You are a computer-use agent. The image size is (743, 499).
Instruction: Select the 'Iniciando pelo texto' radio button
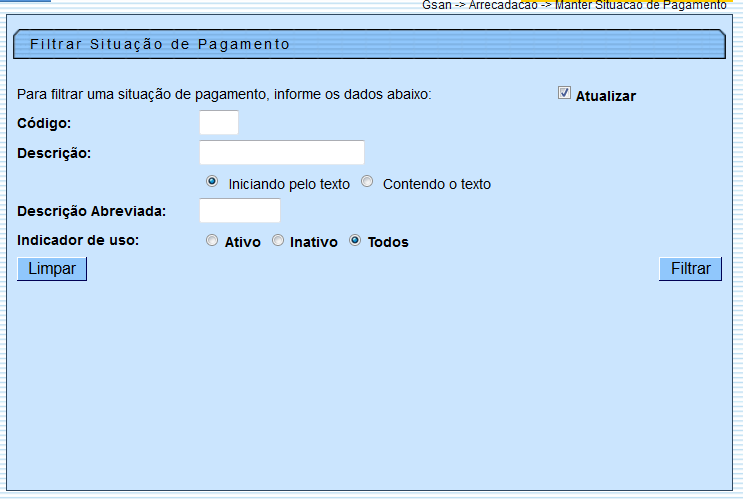(x=212, y=182)
